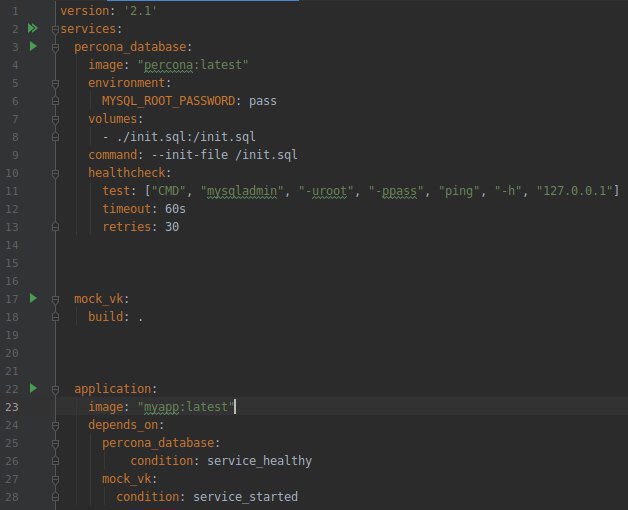Viewport: 628px width, 510px height.
Task: Collapse the services block fold marker
Action: [x=55, y=29]
